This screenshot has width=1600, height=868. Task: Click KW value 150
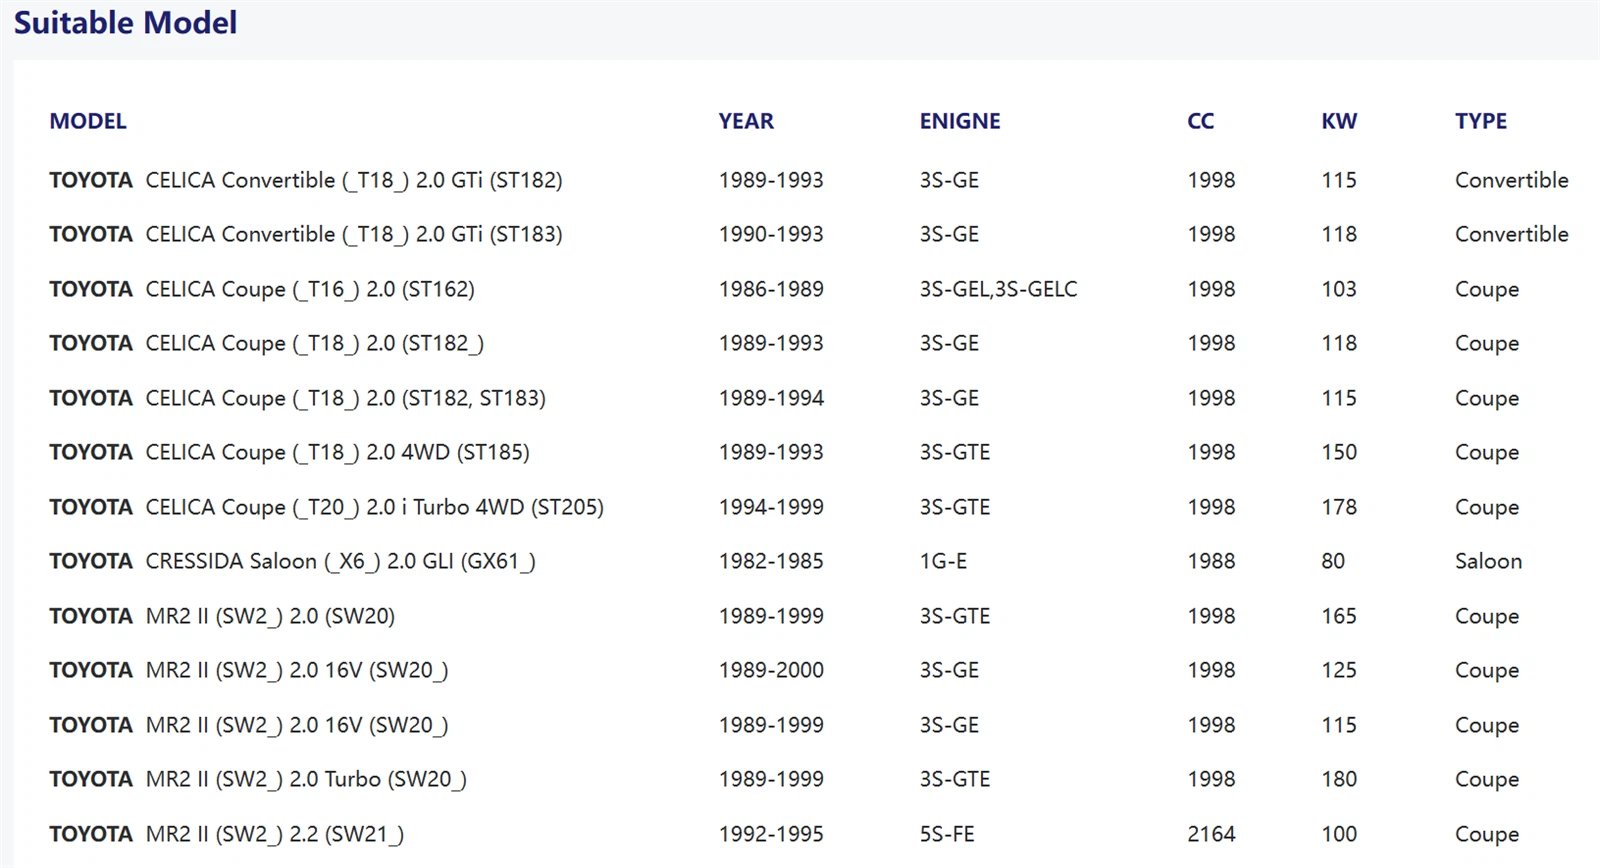point(1339,452)
